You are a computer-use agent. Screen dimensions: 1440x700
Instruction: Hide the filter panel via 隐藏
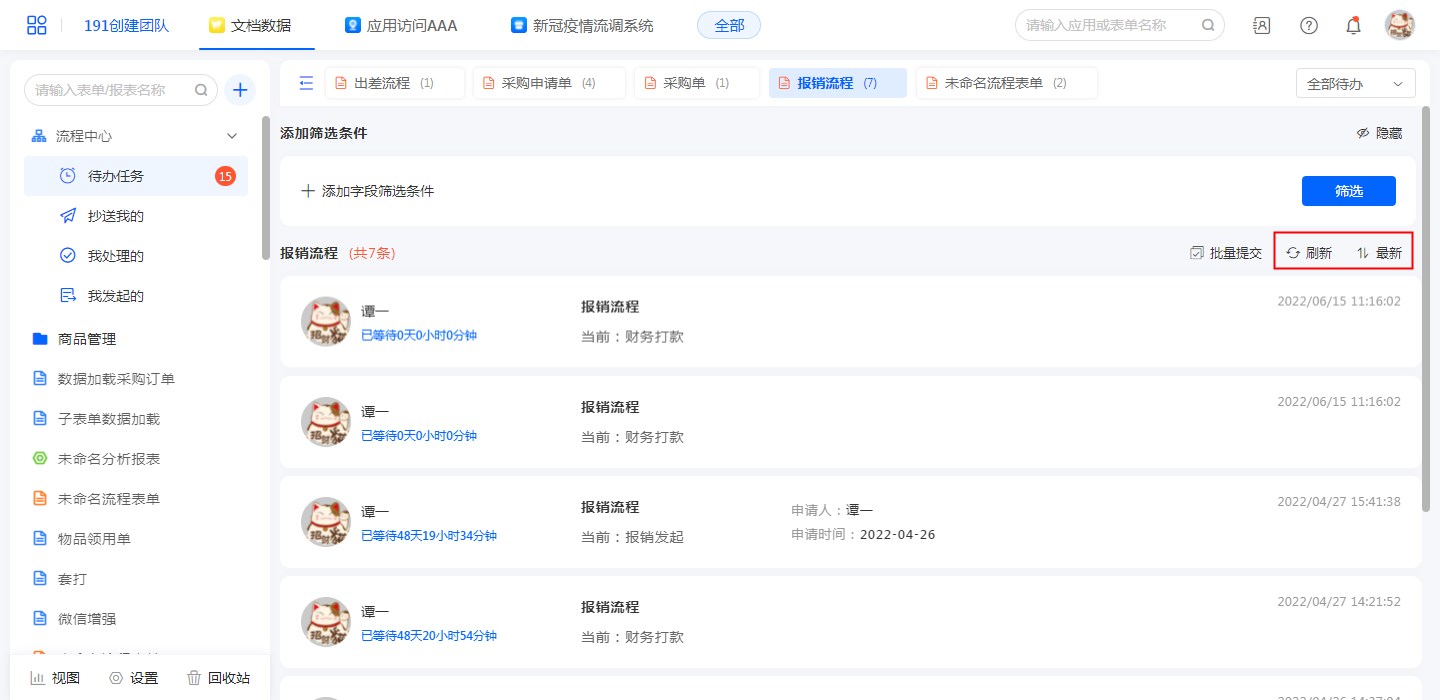click(x=1379, y=133)
